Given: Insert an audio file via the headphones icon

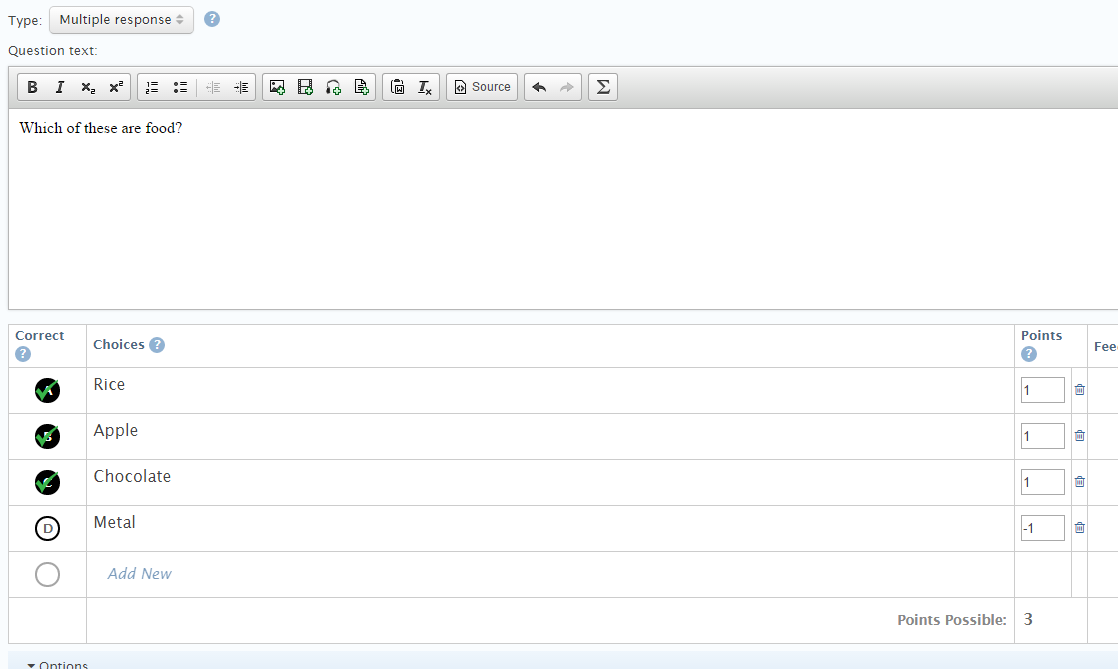Looking at the screenshot, I should (334, 87).
